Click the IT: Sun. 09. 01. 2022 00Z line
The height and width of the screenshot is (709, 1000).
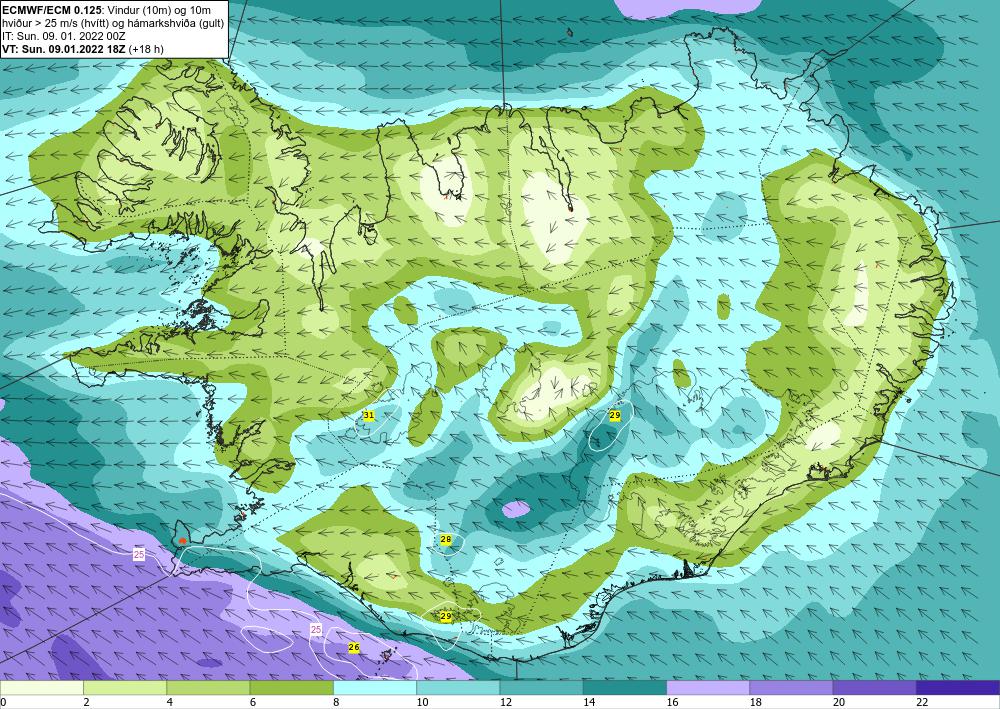click(x=64, y=36)
